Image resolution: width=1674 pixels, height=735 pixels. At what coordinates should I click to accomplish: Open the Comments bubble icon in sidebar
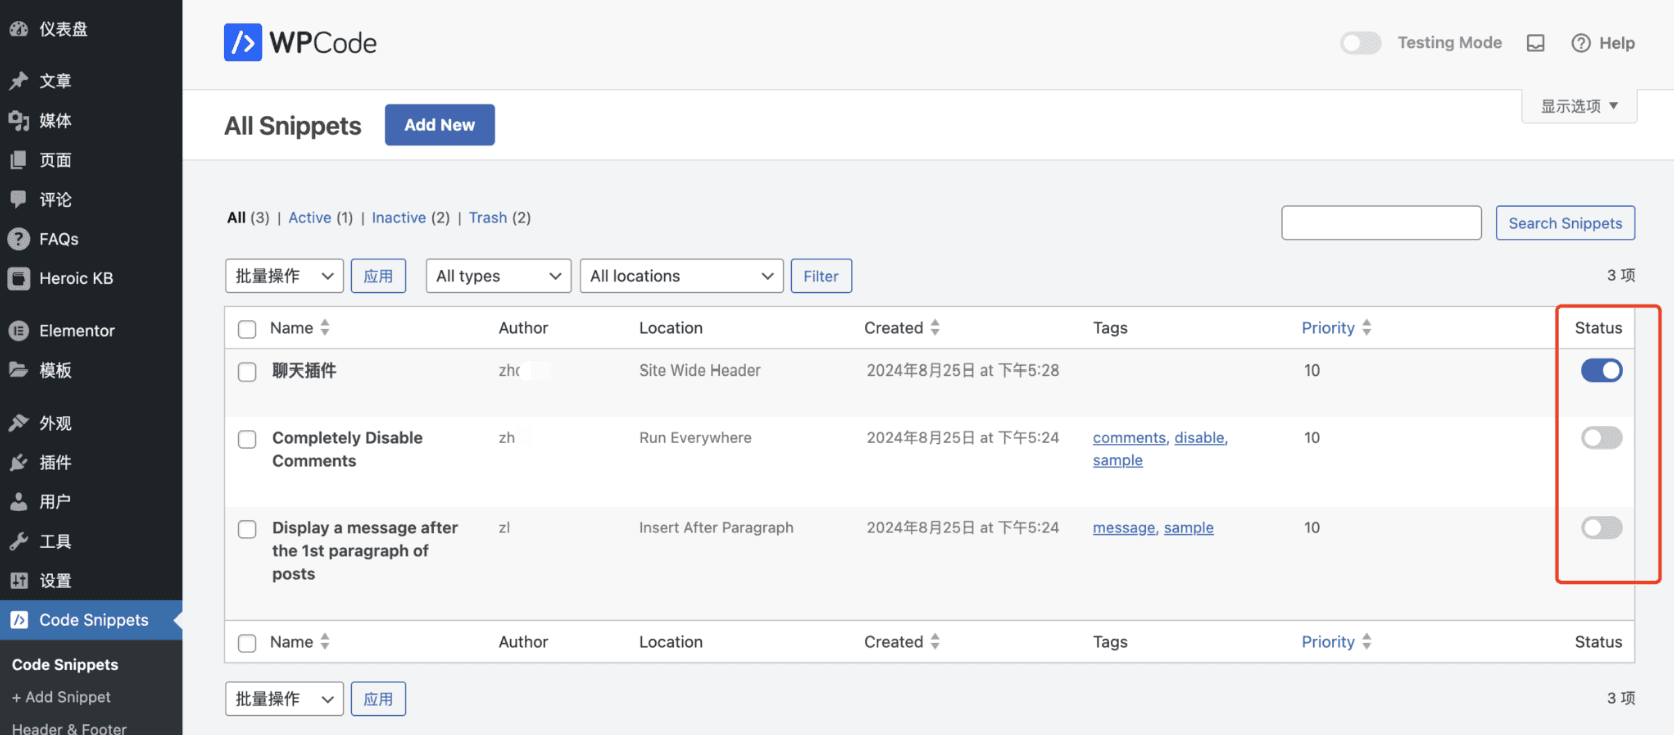(18, 199)
